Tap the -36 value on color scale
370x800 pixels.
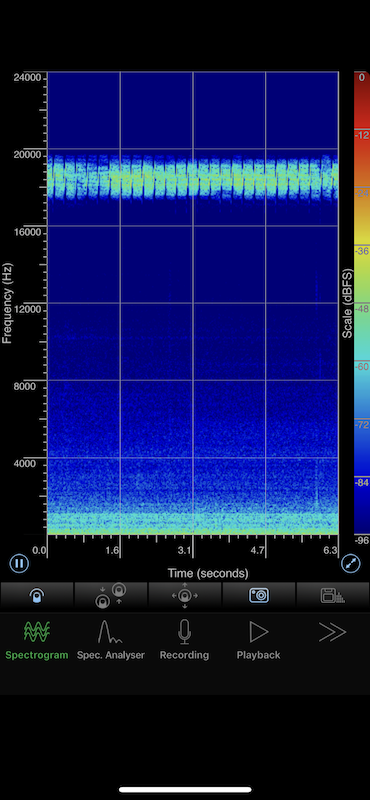pyautogui.click(x=361, y=251)
